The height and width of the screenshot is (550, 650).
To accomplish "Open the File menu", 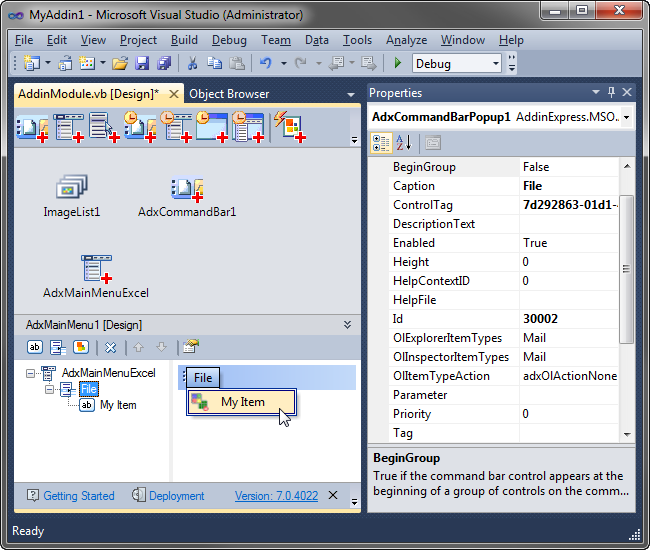I will (24, 40).
